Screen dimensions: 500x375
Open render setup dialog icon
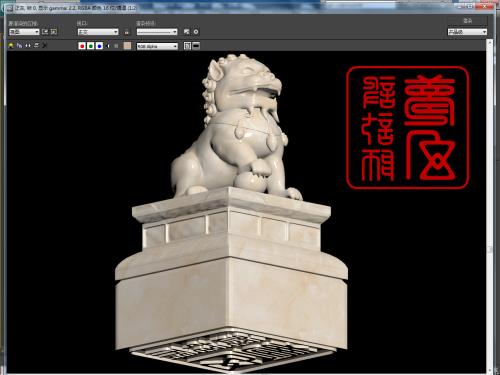click(x=187, y=32)
